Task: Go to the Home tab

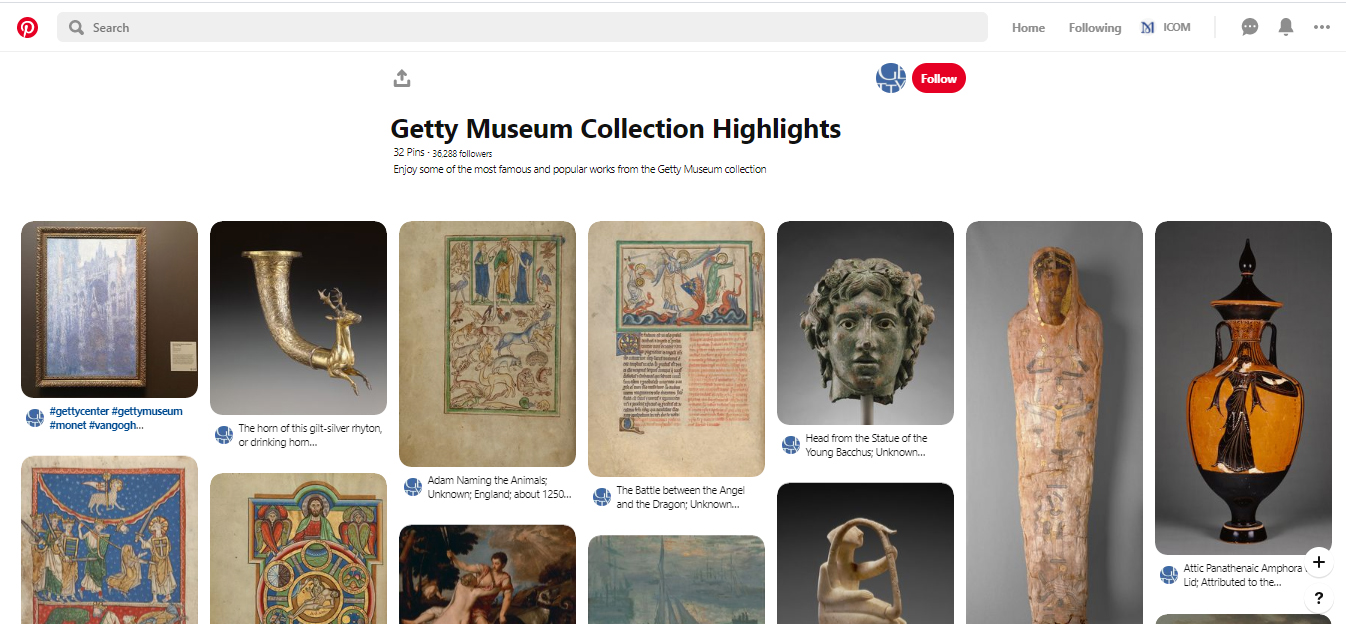Action: pyautogui.click(x=1028, y=28)
